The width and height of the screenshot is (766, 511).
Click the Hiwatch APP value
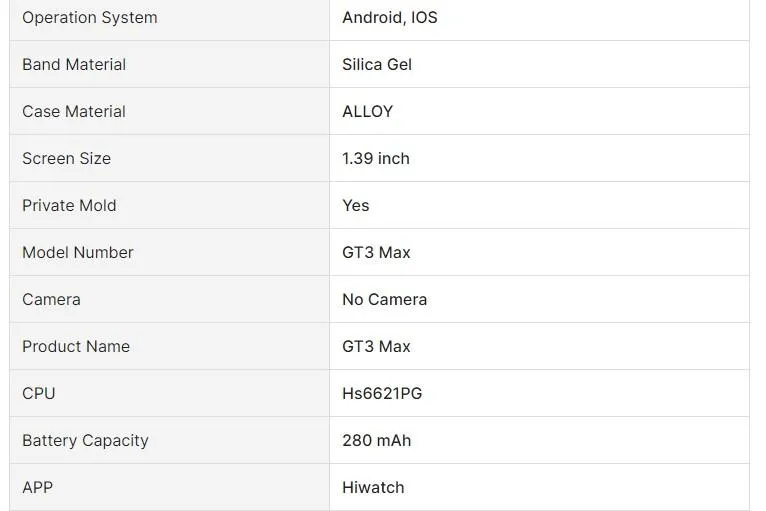click(373, 488)
